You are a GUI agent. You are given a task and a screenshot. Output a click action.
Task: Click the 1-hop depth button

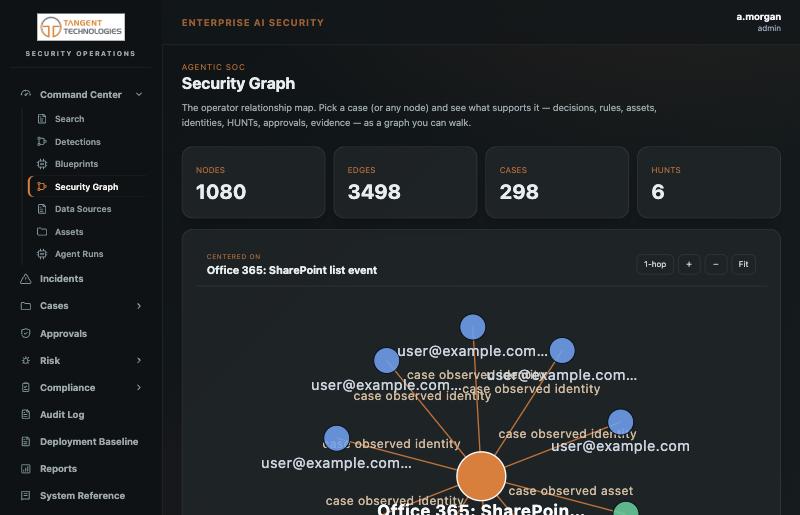coord(655,264)
